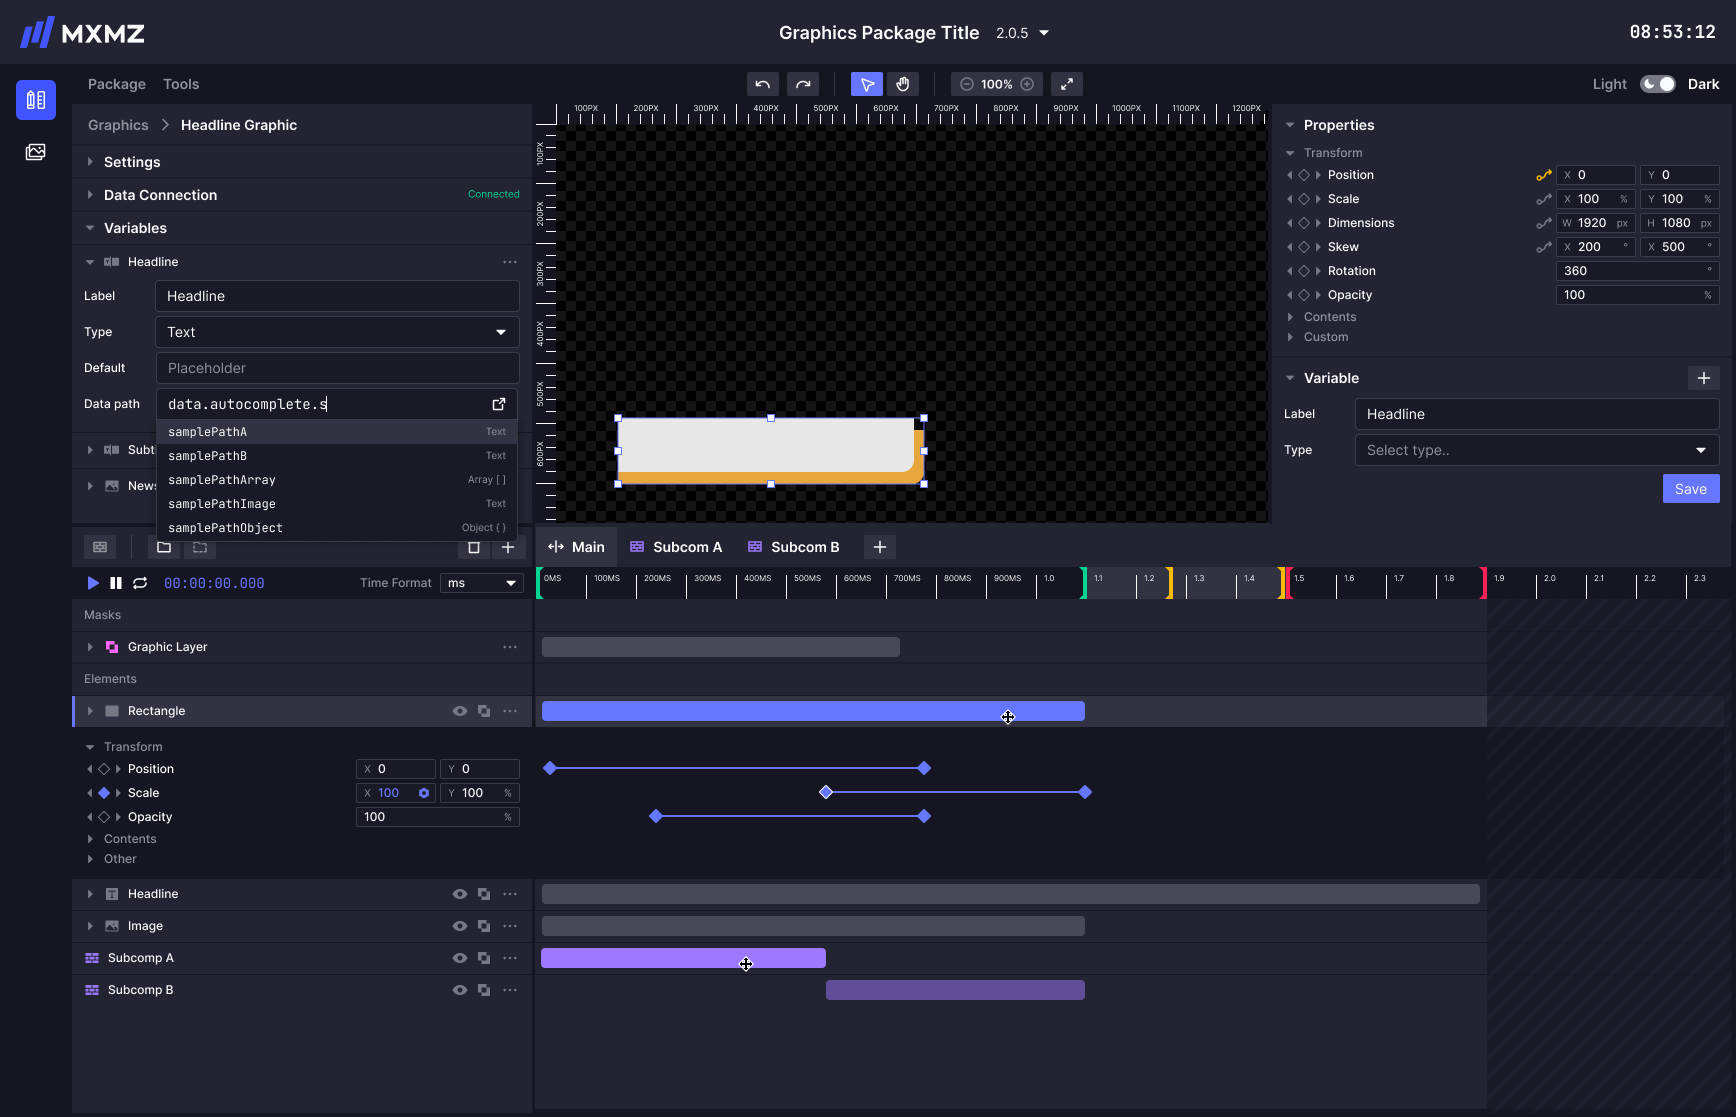The image size is (1736, 1117).
Task: Pause the timeline playback
Action: pos(116,583)
